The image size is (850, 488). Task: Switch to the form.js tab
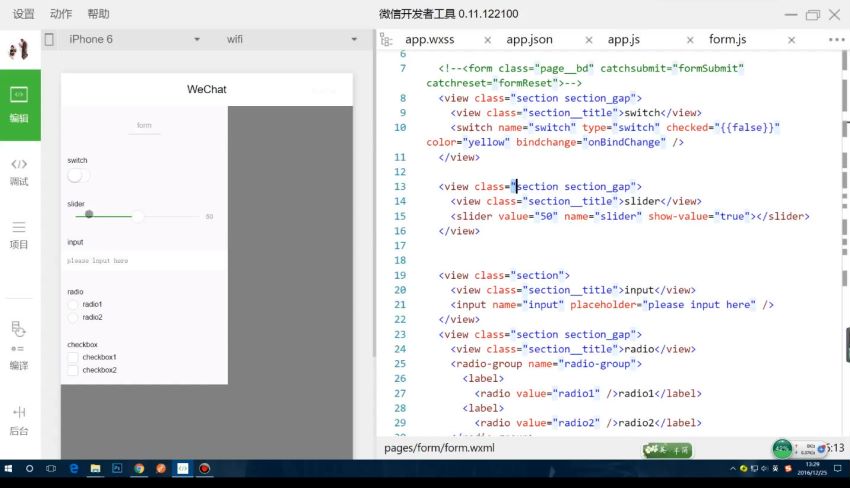727,40
